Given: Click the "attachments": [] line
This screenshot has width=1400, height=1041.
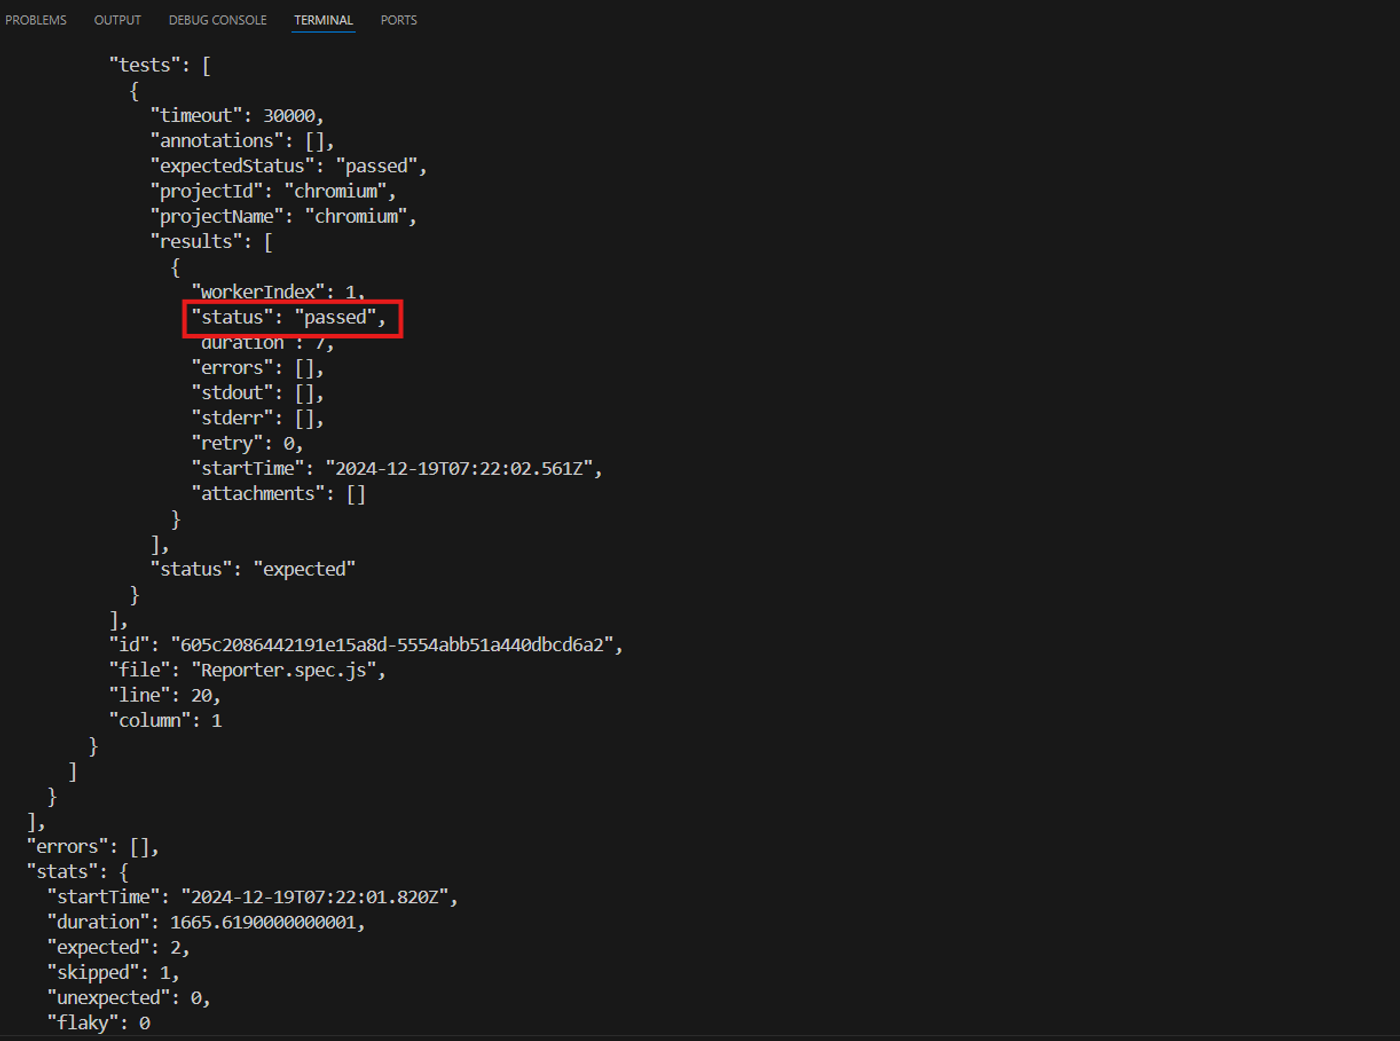Looking at the screenshot, I should [x=278, y=494].
